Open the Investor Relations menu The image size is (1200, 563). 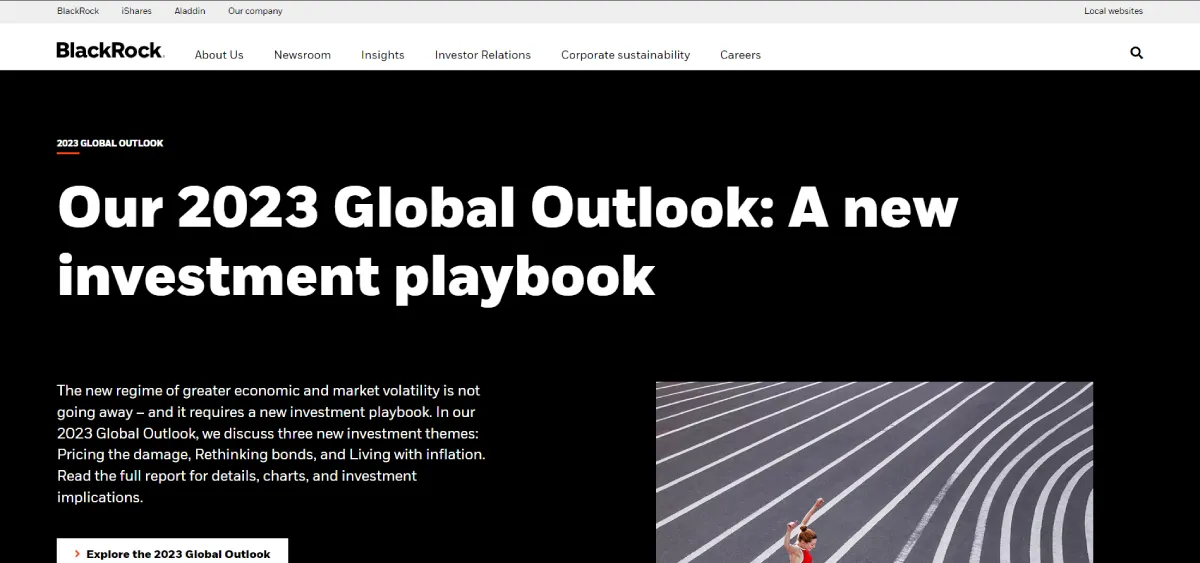[x=483, y=55]
